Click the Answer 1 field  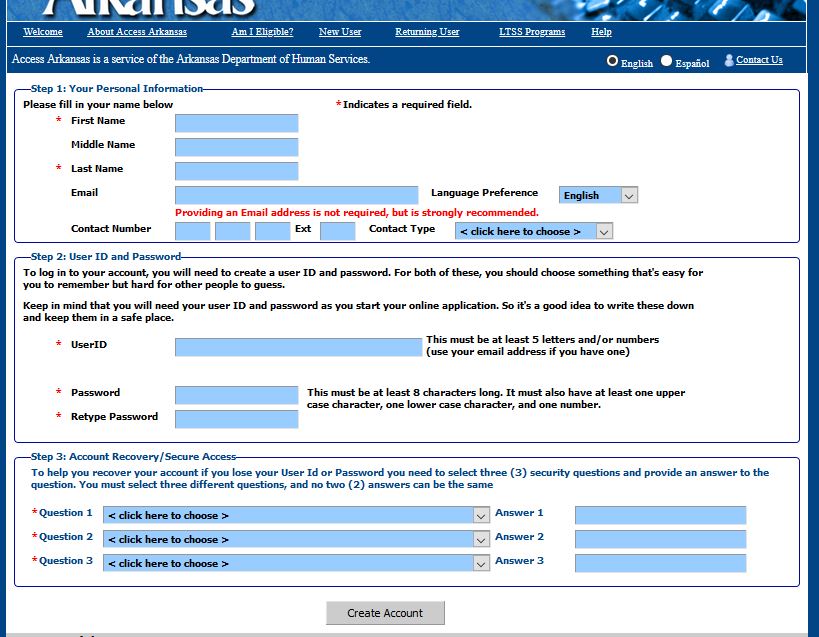[x=661, y=515]
